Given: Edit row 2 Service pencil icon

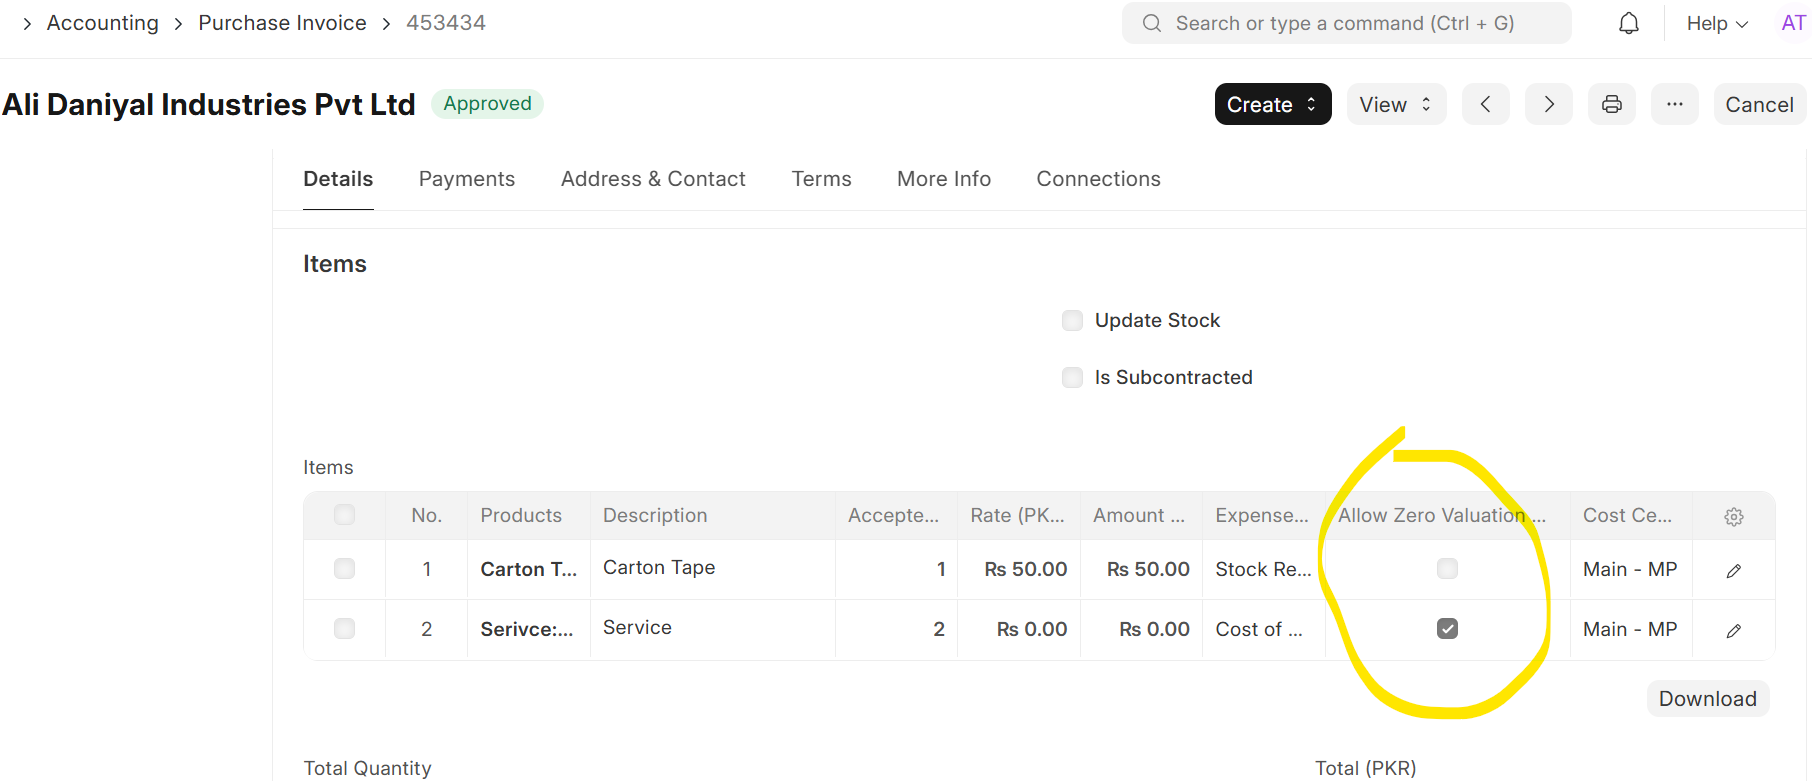Looking at the screenshot, I should [1734, 630].
